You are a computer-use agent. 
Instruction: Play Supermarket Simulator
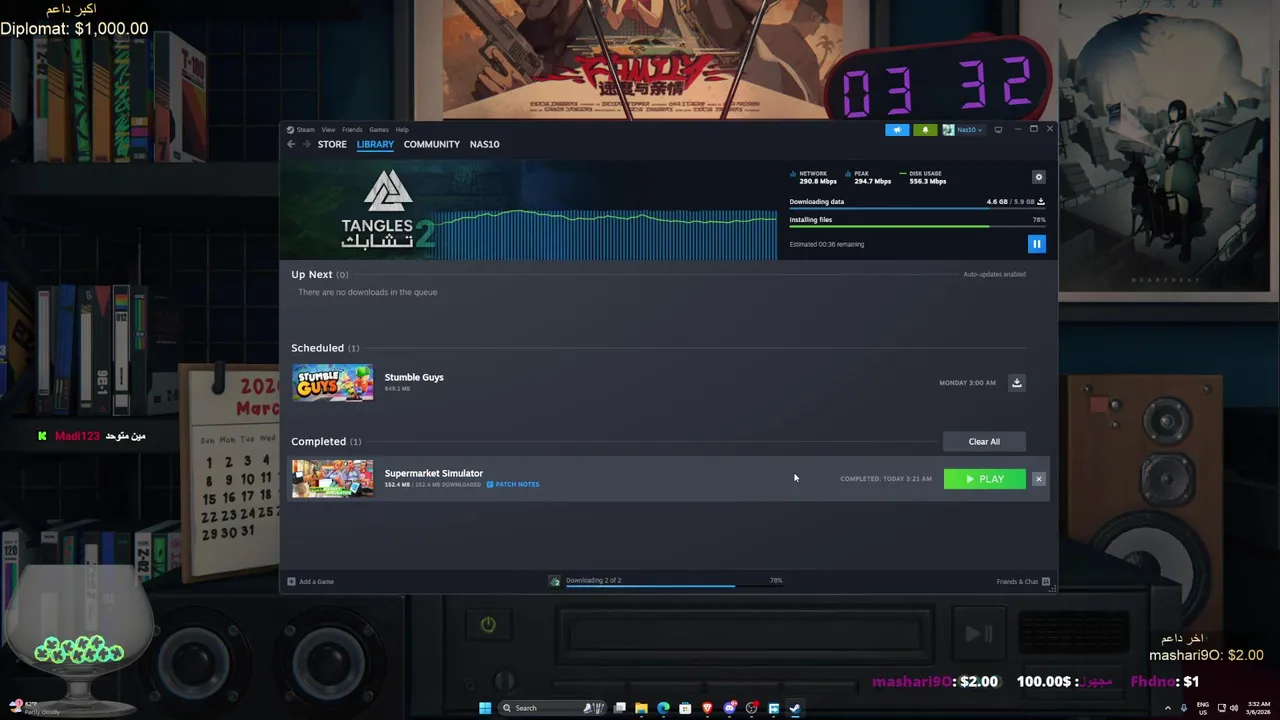[985, 479]
